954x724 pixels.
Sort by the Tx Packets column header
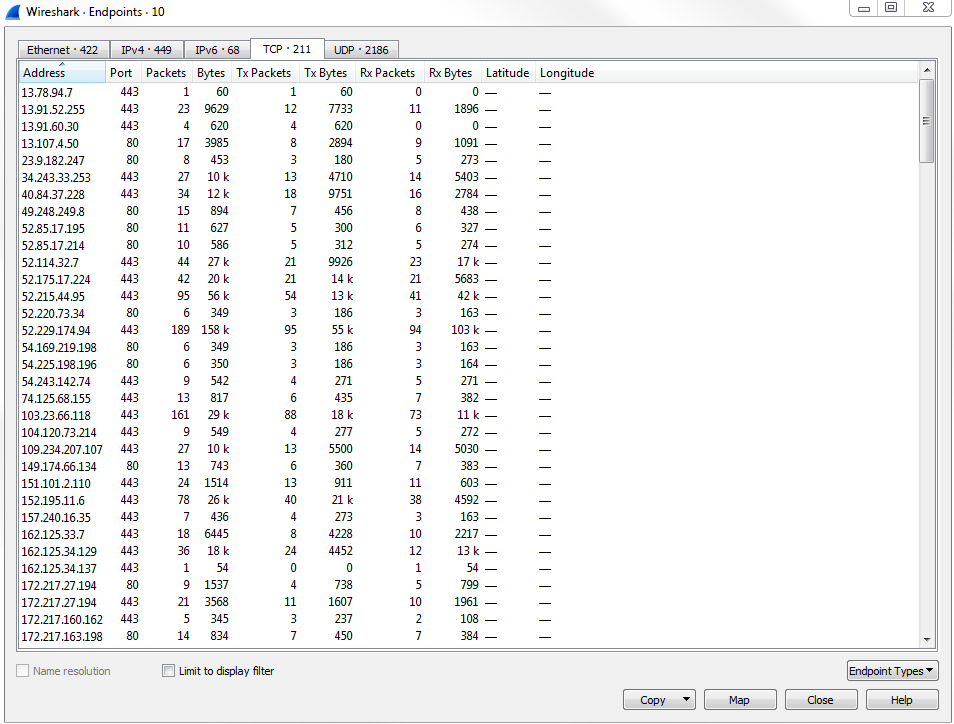pos(265,72)
